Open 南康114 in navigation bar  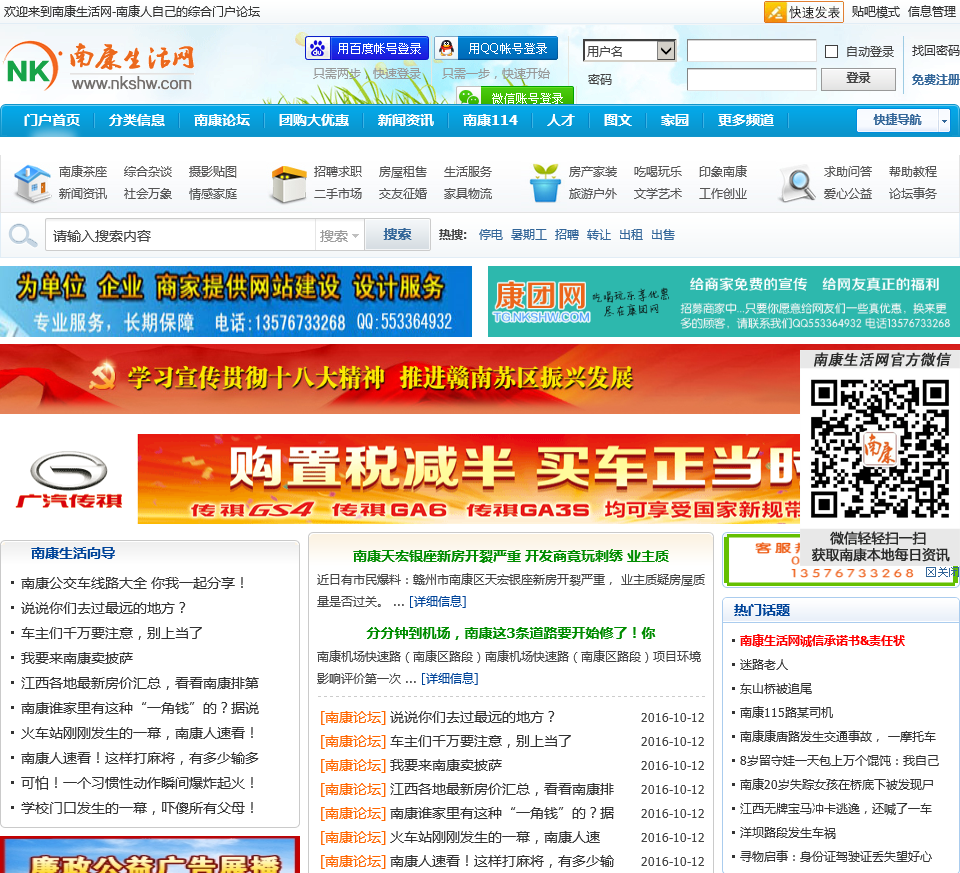click(x=490, y=120)
